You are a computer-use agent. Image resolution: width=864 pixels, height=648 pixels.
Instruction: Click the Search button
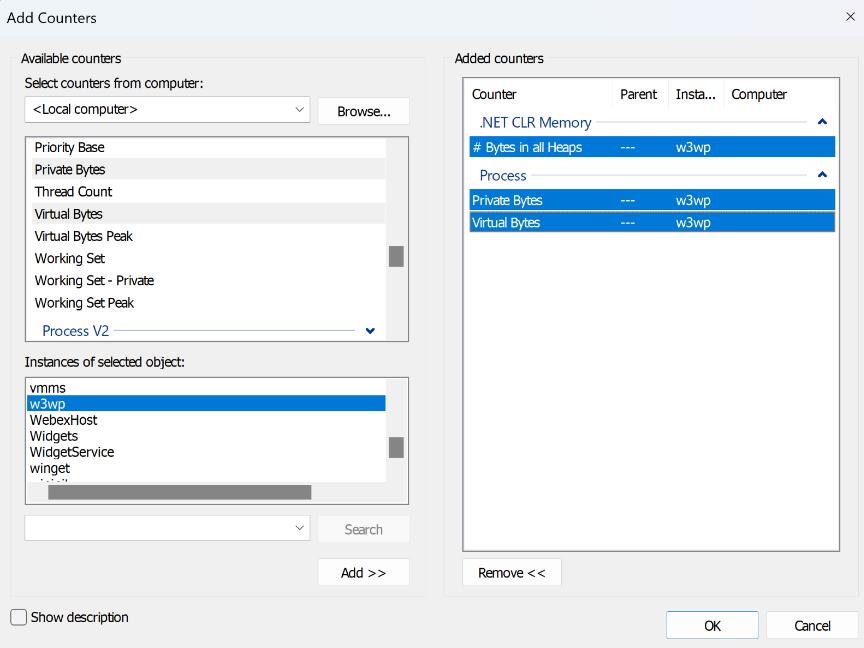click(x=363, y=528)
